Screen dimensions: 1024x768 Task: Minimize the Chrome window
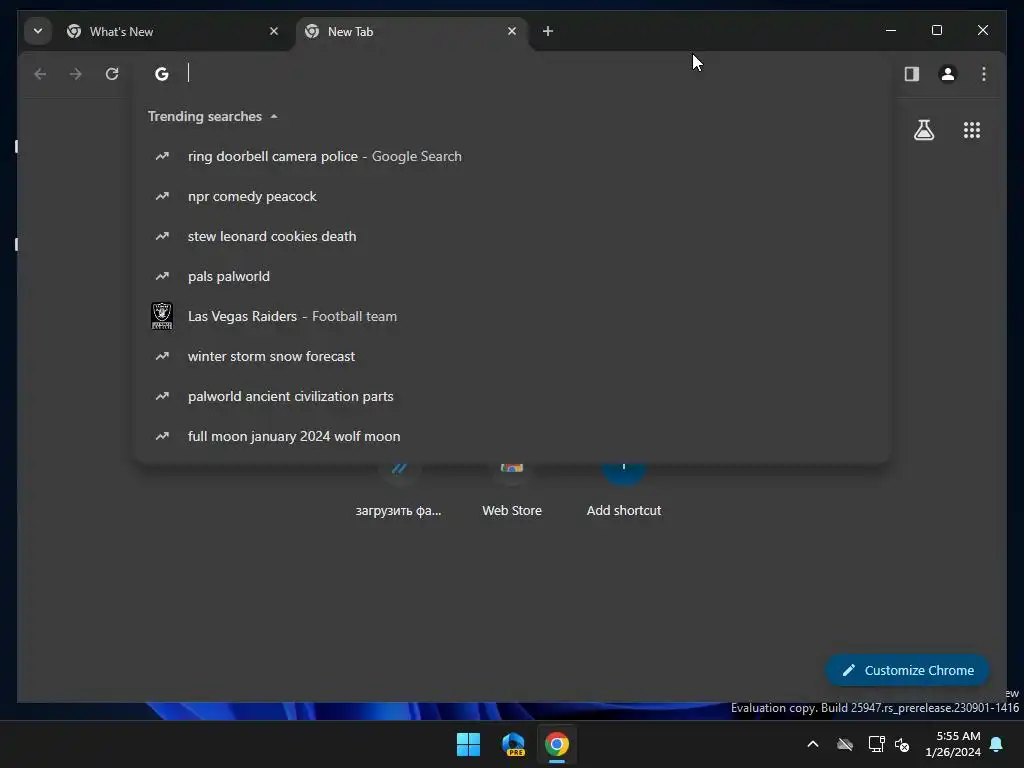click(x=891, y=30)
